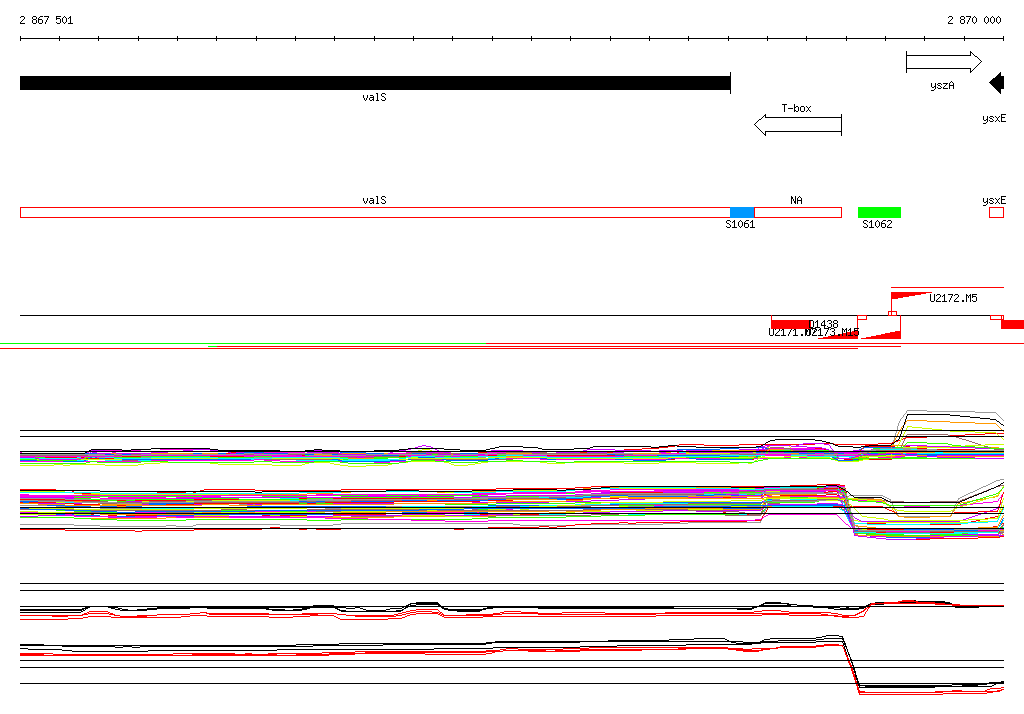
Task: Click the red-outlined NA segment
Action: [798, 212]
